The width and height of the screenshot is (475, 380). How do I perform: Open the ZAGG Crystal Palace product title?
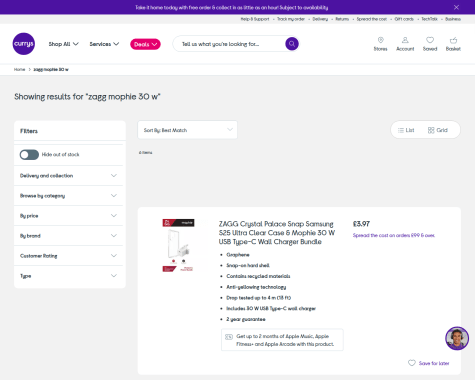point(277,233)
